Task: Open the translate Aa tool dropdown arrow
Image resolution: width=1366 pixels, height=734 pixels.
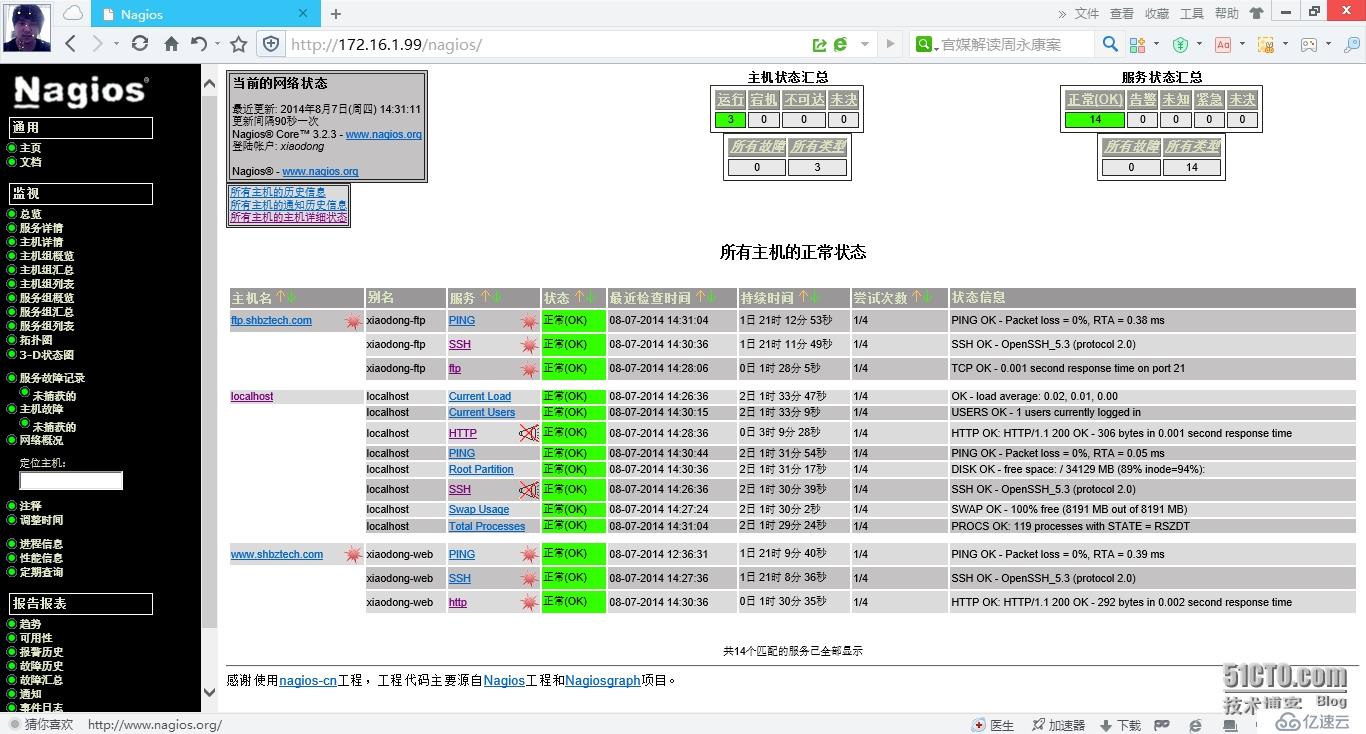Action: tap(1243, 44)
